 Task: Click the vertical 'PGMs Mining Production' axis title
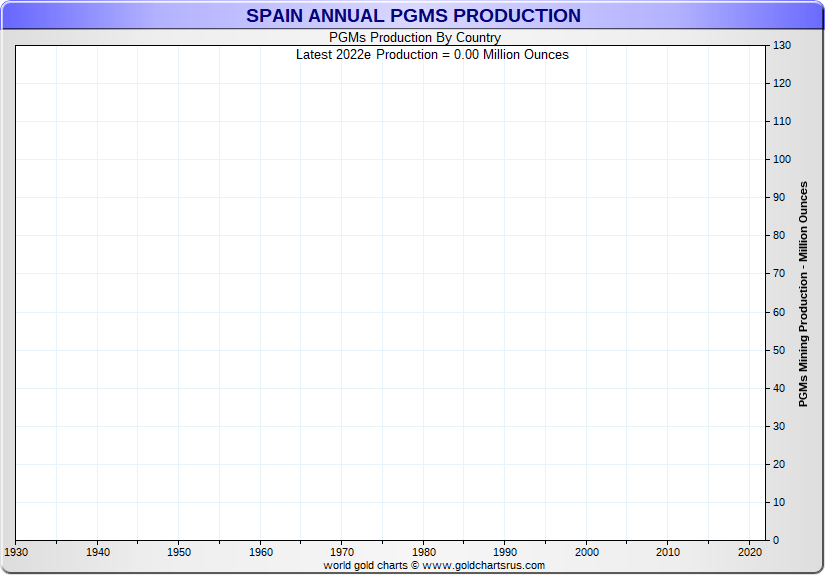[x=803, y=294]
